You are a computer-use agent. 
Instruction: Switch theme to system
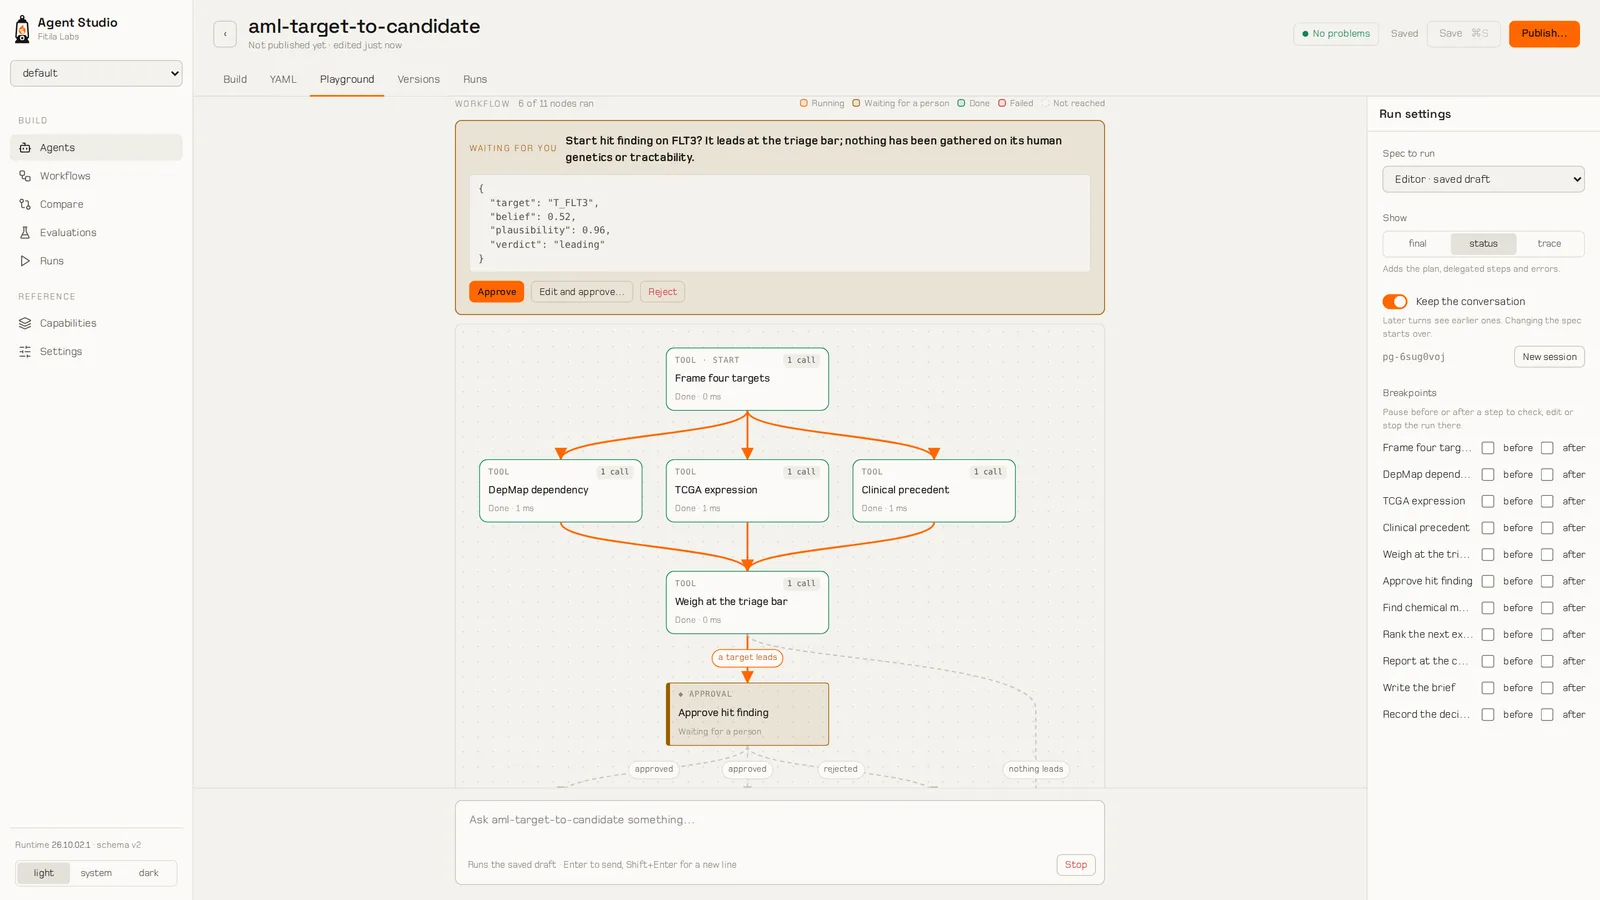point(96,873)
